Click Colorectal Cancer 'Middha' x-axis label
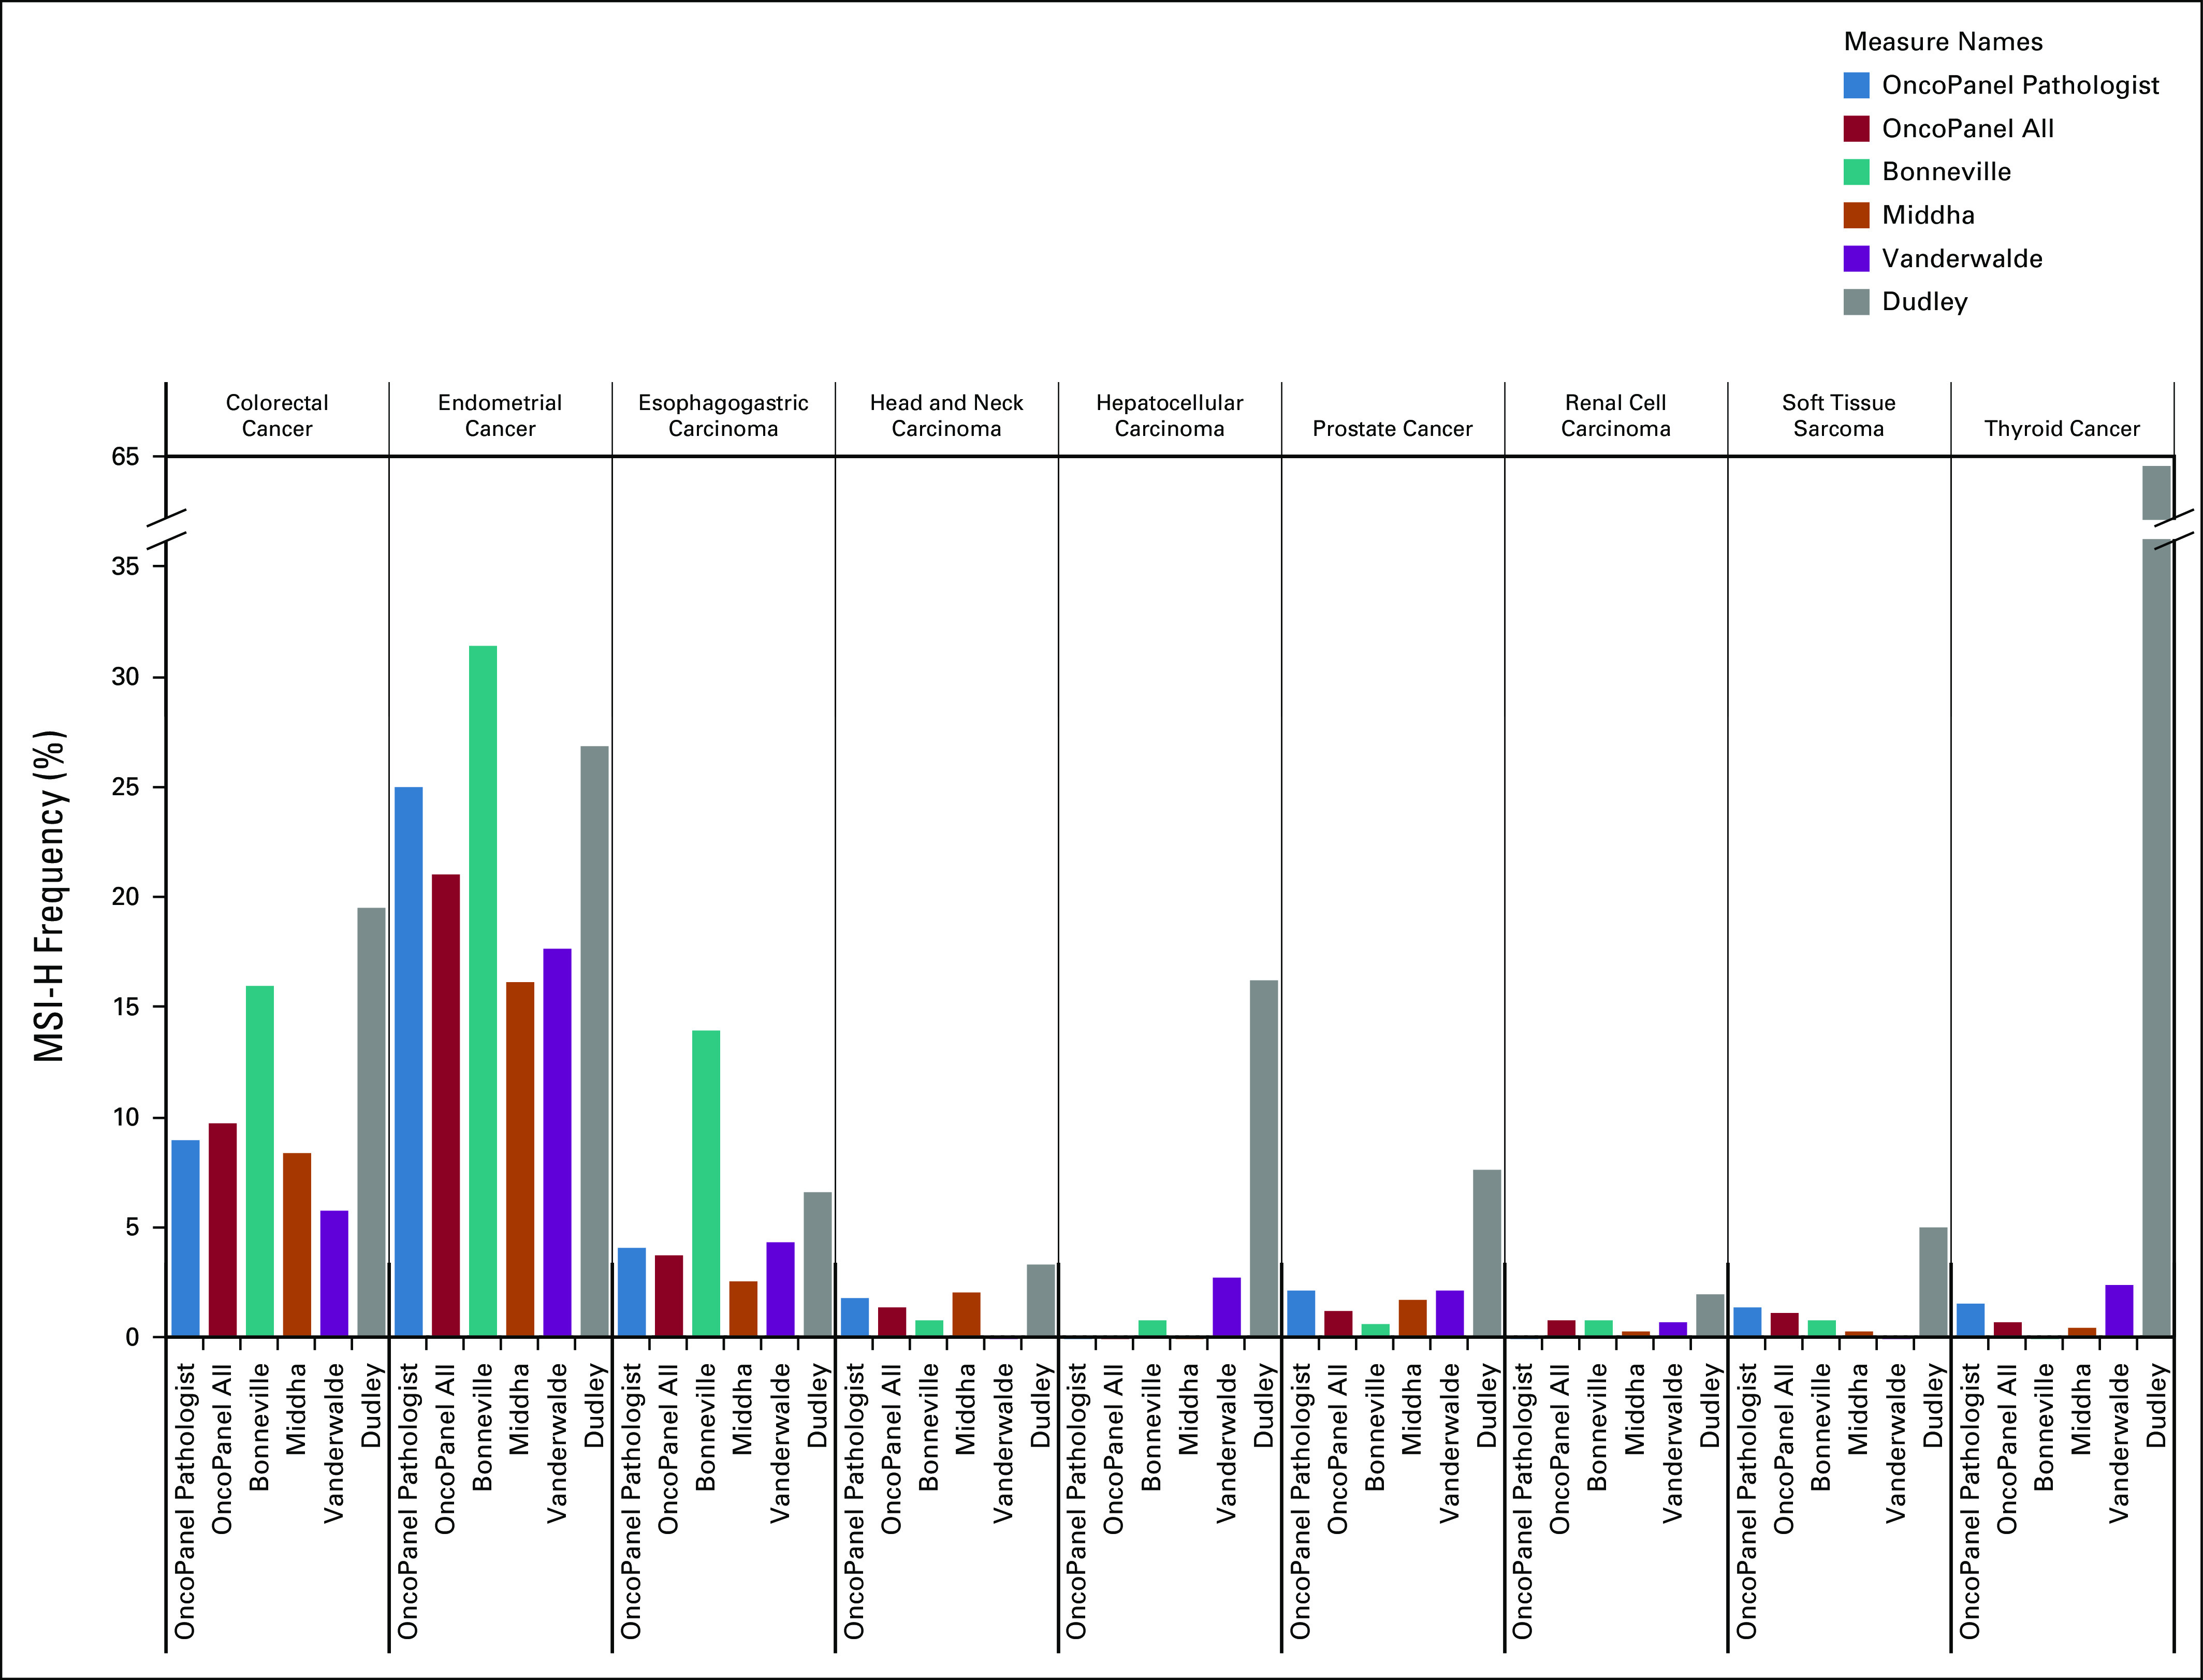 pyautogui.click(x=297, y=1409)
